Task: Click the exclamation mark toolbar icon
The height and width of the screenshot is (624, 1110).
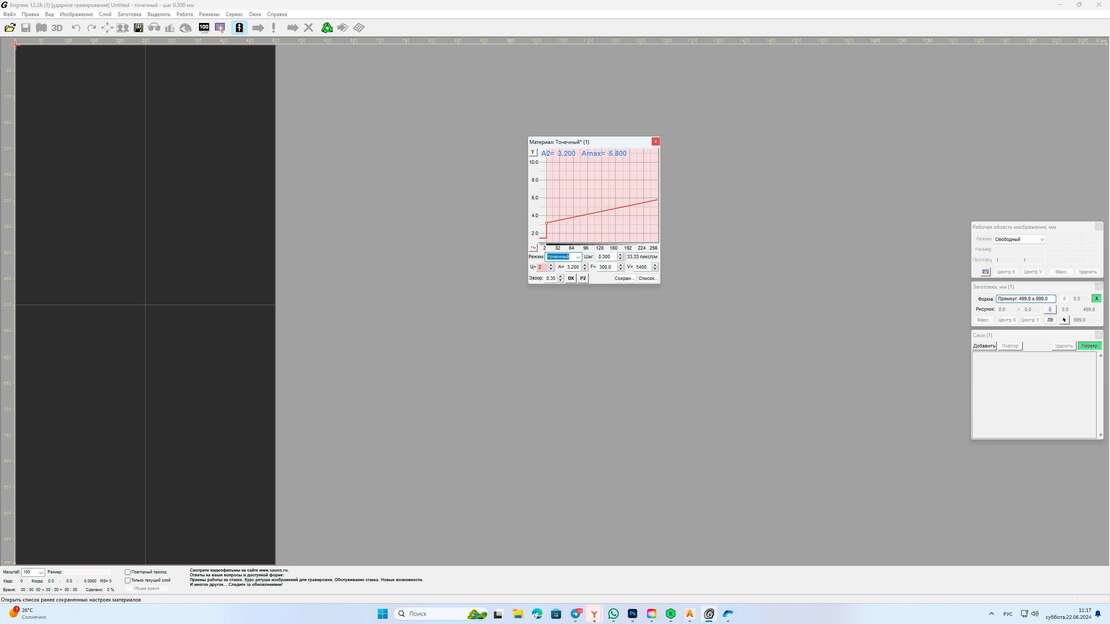Action: tap(273, 28)
